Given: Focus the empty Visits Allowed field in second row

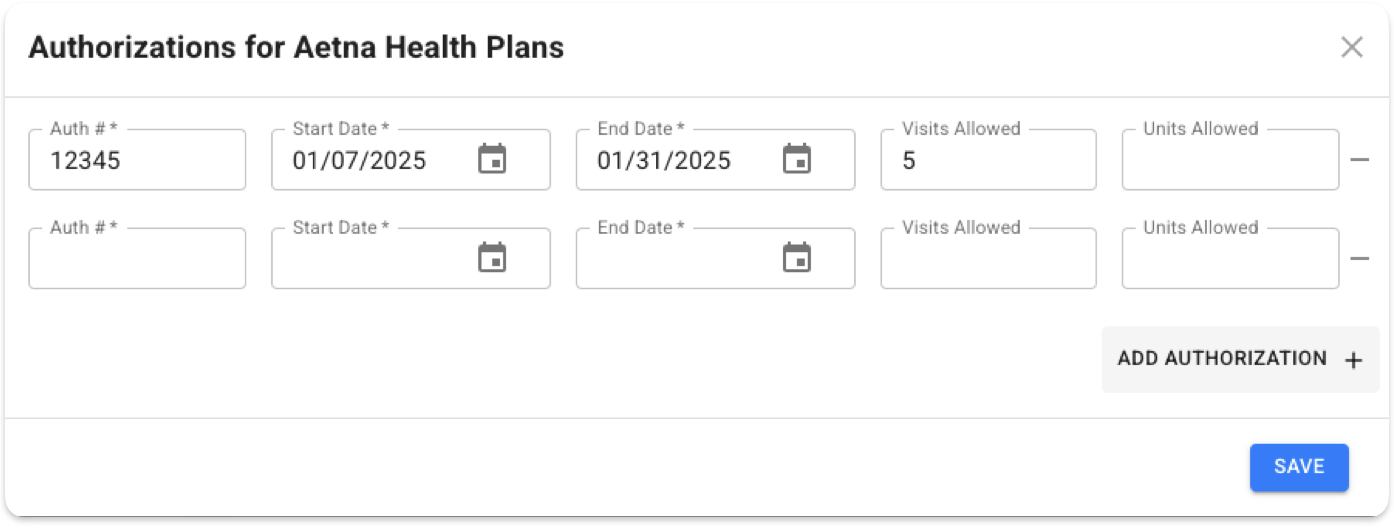Looking at the screenshot, I should (988, 259).
